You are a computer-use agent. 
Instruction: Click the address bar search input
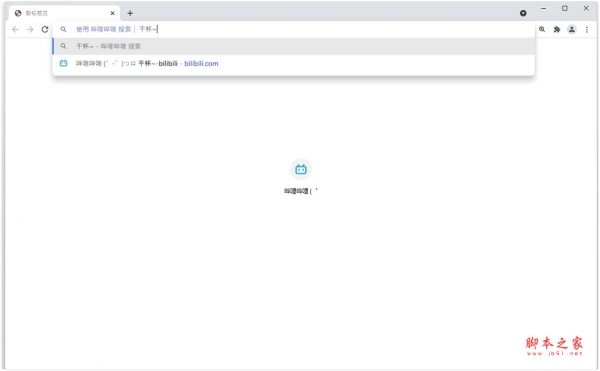(x=293, y=29)
